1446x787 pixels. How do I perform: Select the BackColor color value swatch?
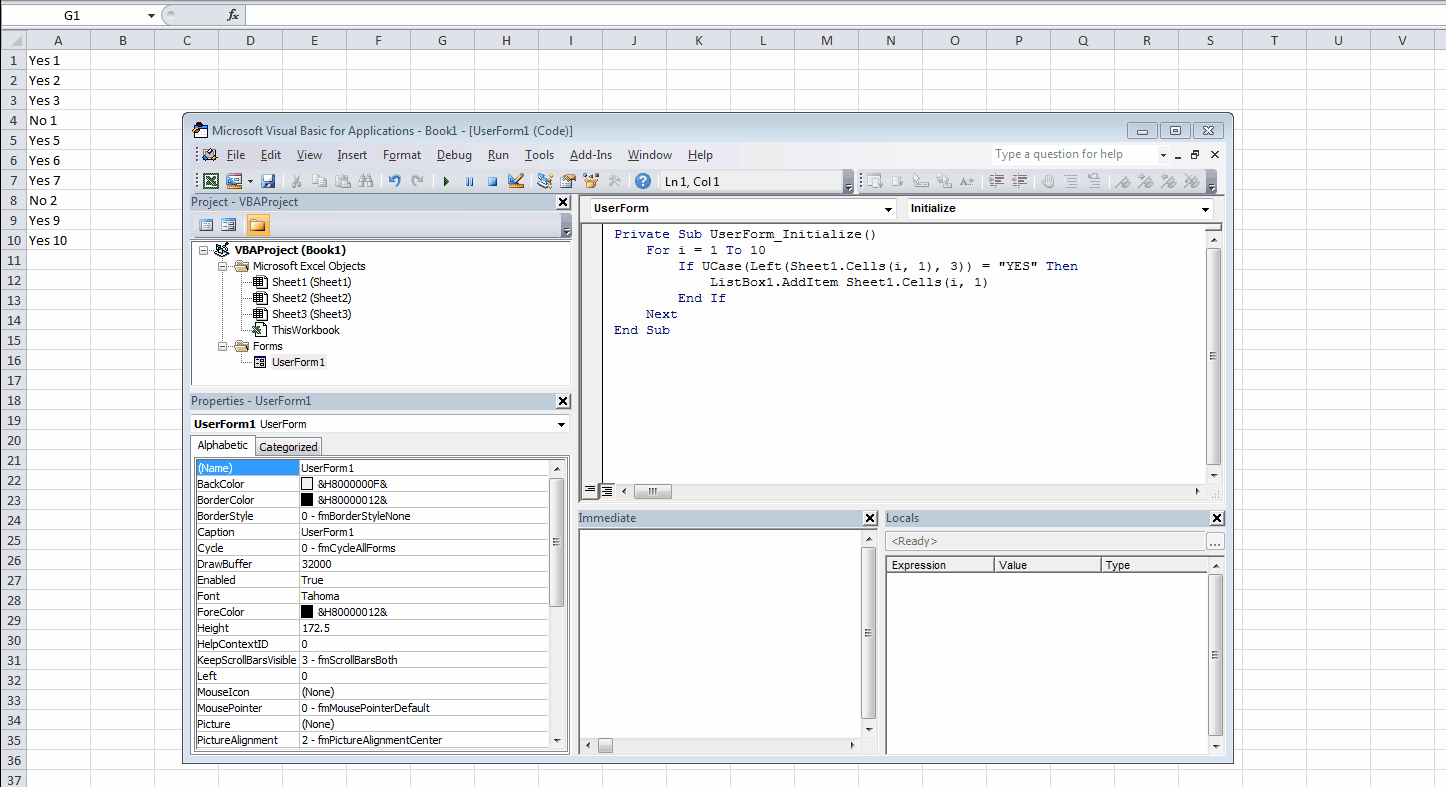[x=308, y=483]
